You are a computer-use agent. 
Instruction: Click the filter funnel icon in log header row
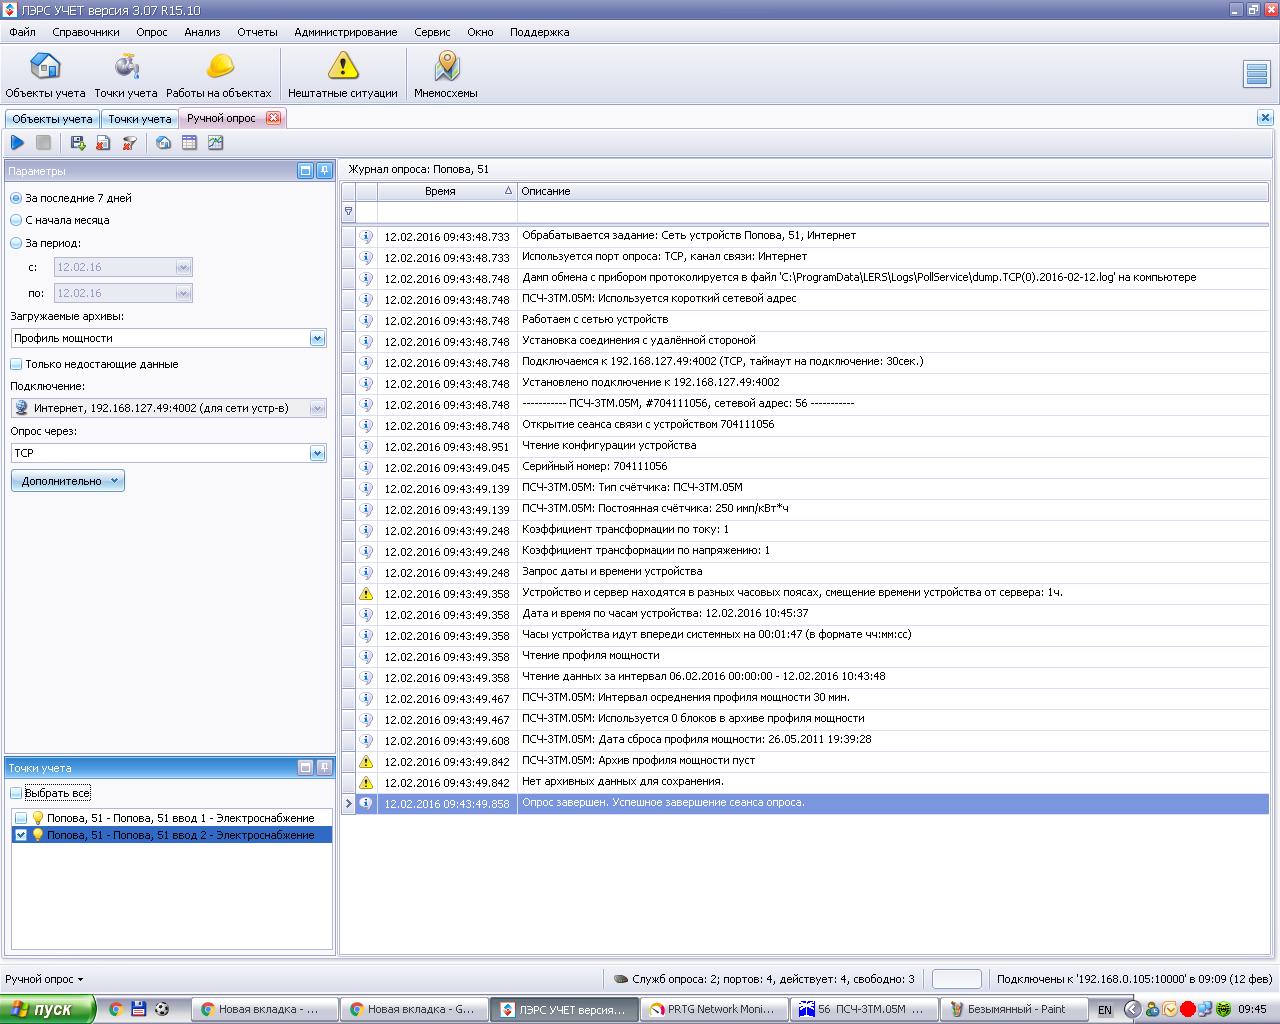pos(349,212)
